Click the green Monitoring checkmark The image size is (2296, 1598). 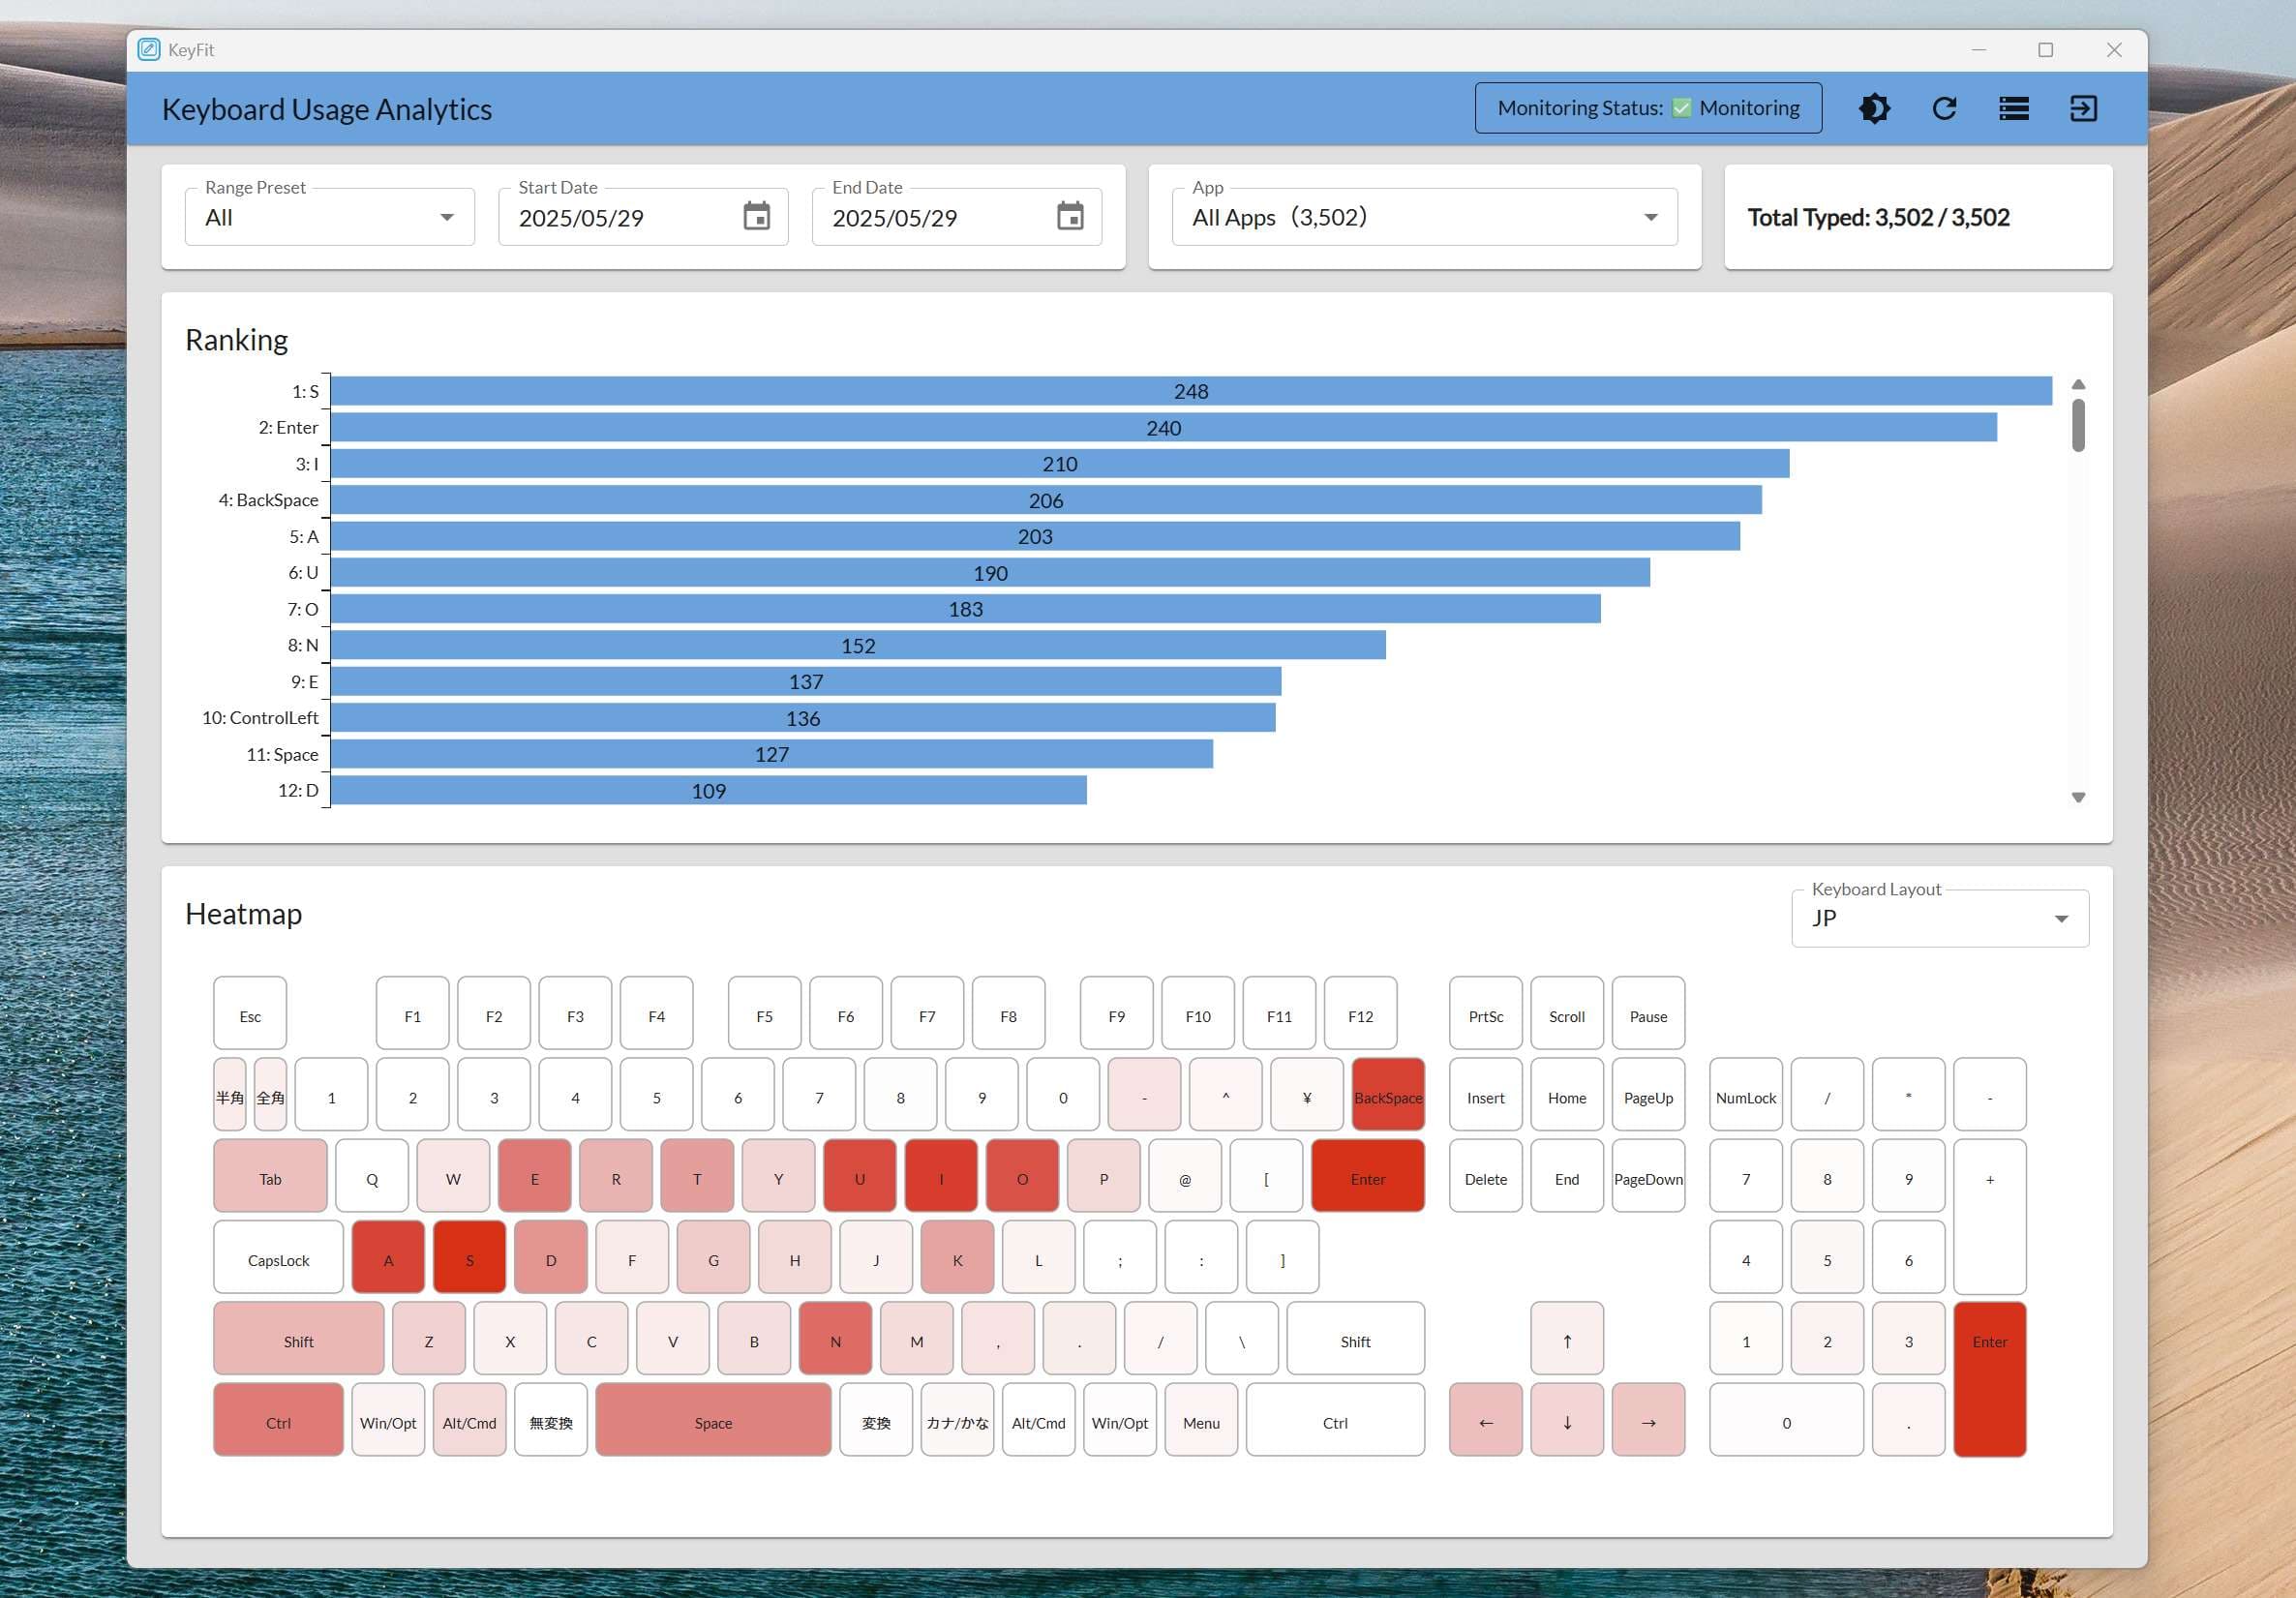1682,108
